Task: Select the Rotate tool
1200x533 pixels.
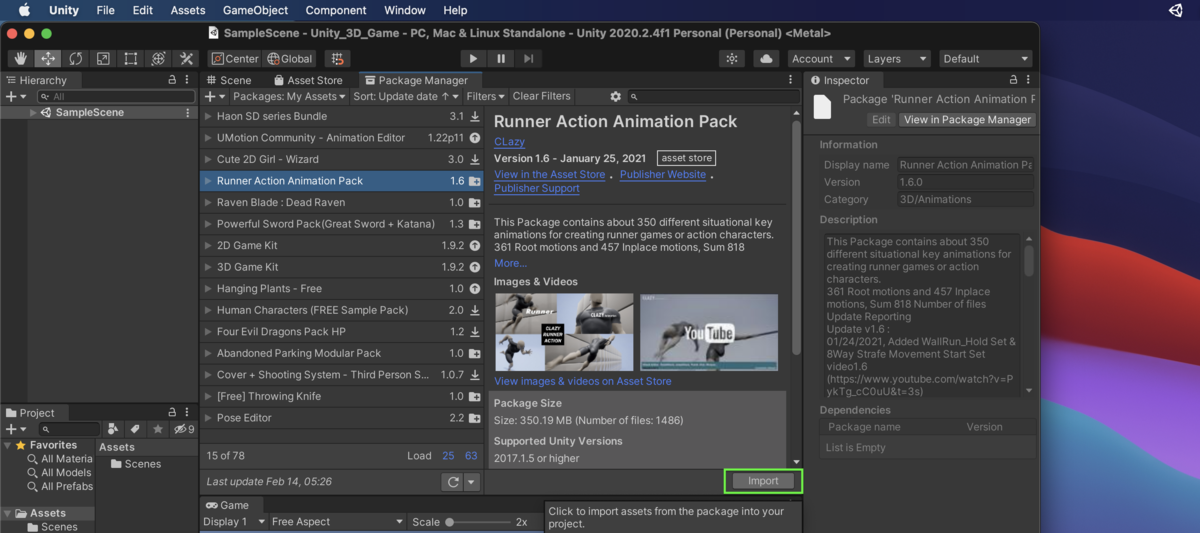Action: (x=76, y=59)
